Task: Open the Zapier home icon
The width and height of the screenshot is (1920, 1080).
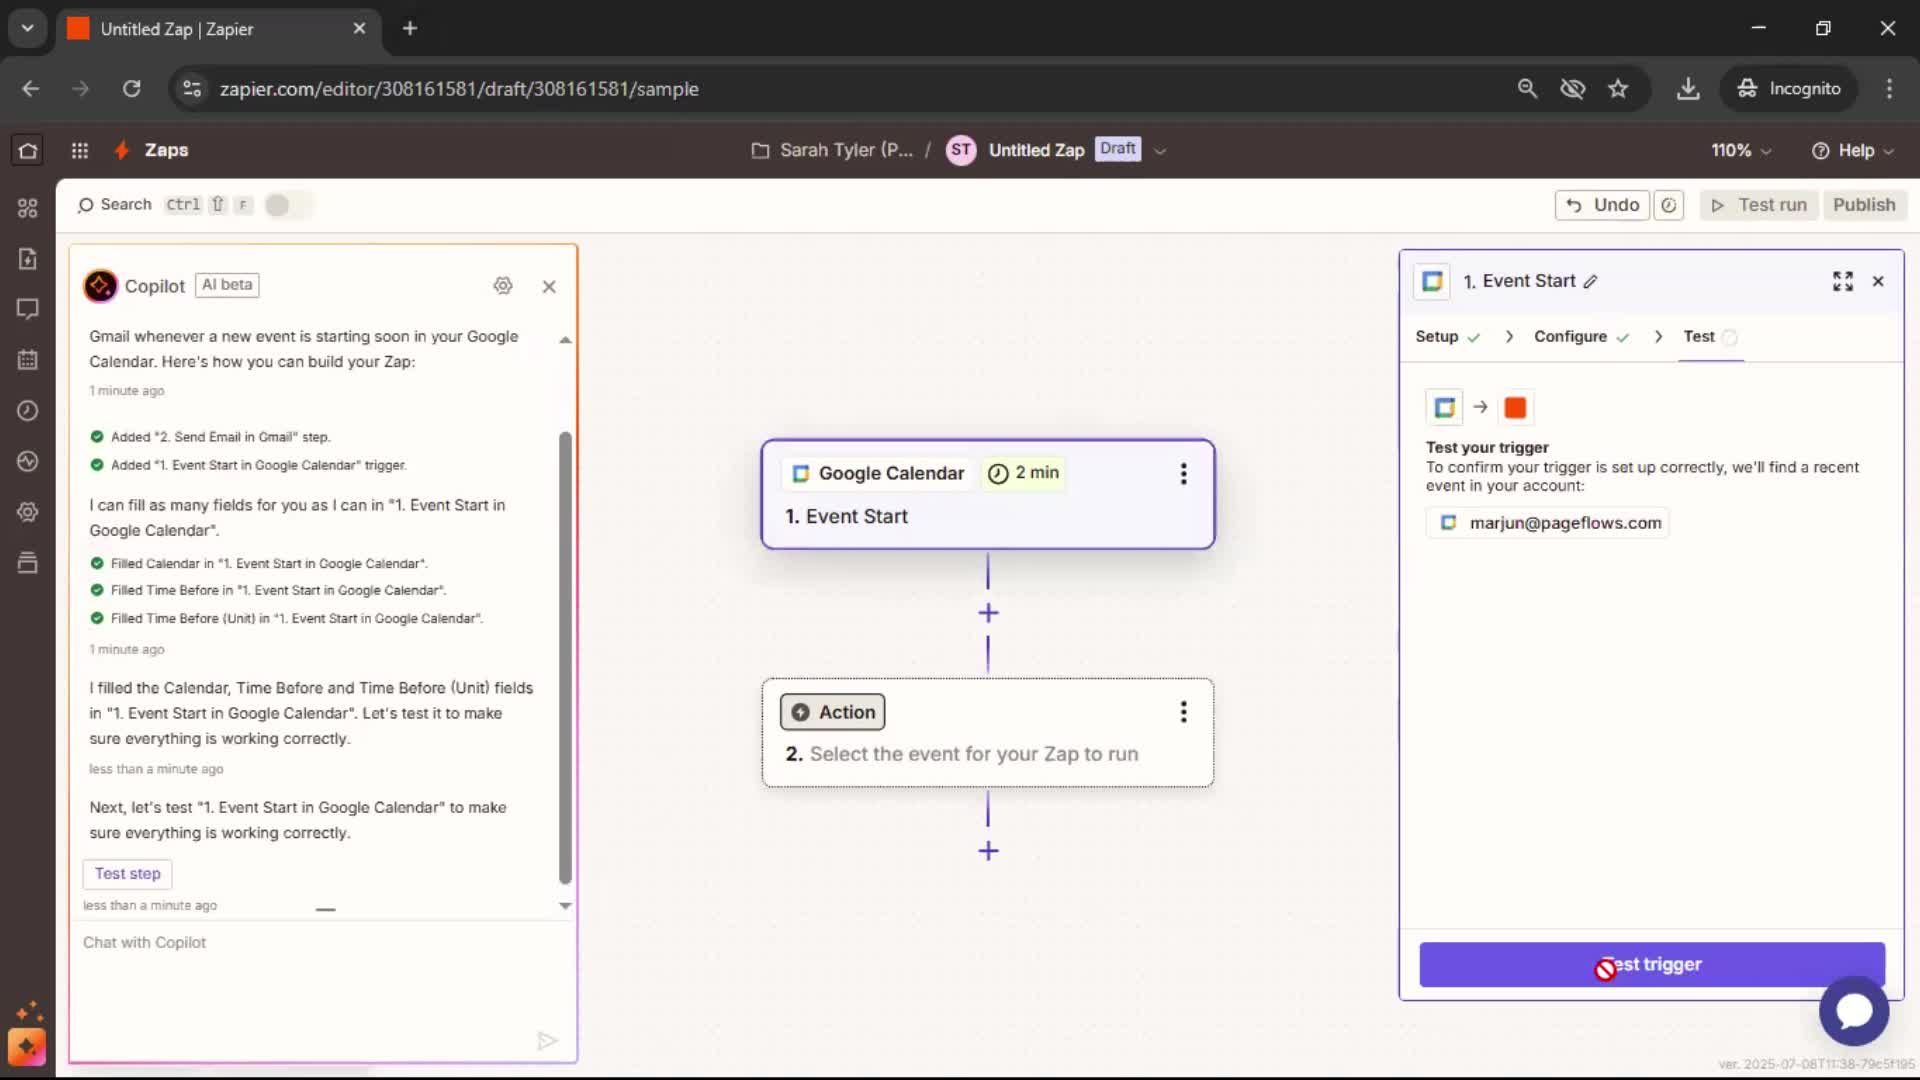Action: 28,150
